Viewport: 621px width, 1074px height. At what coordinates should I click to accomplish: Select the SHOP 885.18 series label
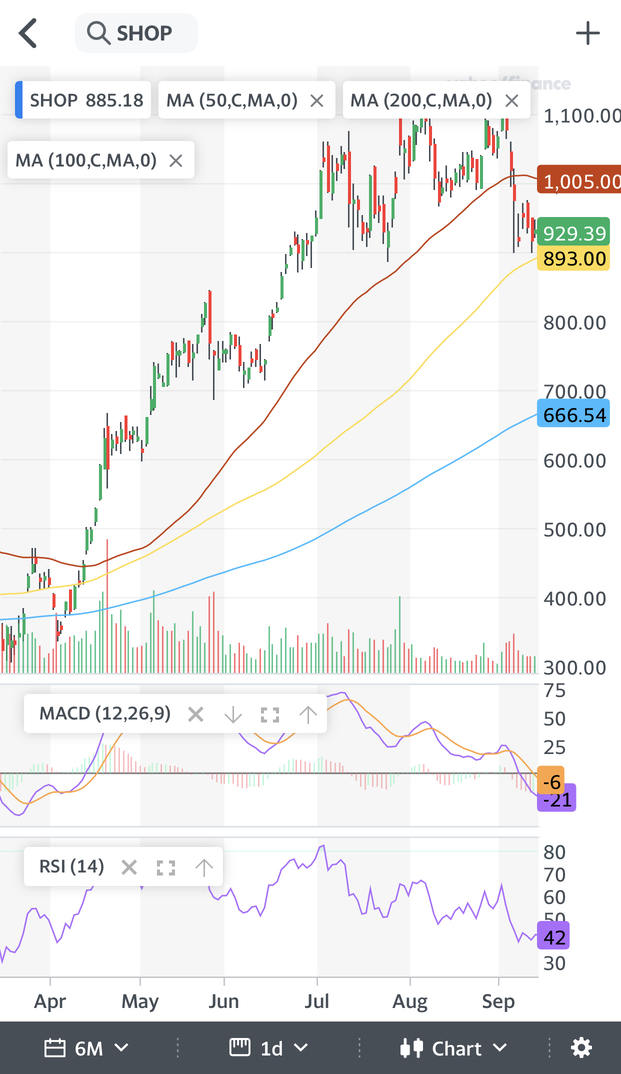tap(85, 100)
